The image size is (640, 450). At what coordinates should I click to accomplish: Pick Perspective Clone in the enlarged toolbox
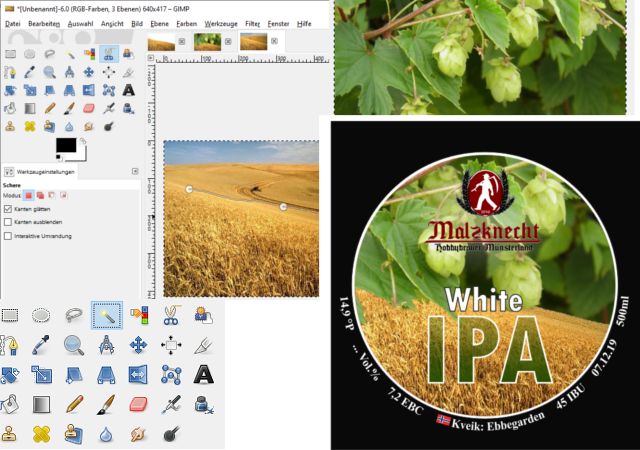[x=74, y=434]
